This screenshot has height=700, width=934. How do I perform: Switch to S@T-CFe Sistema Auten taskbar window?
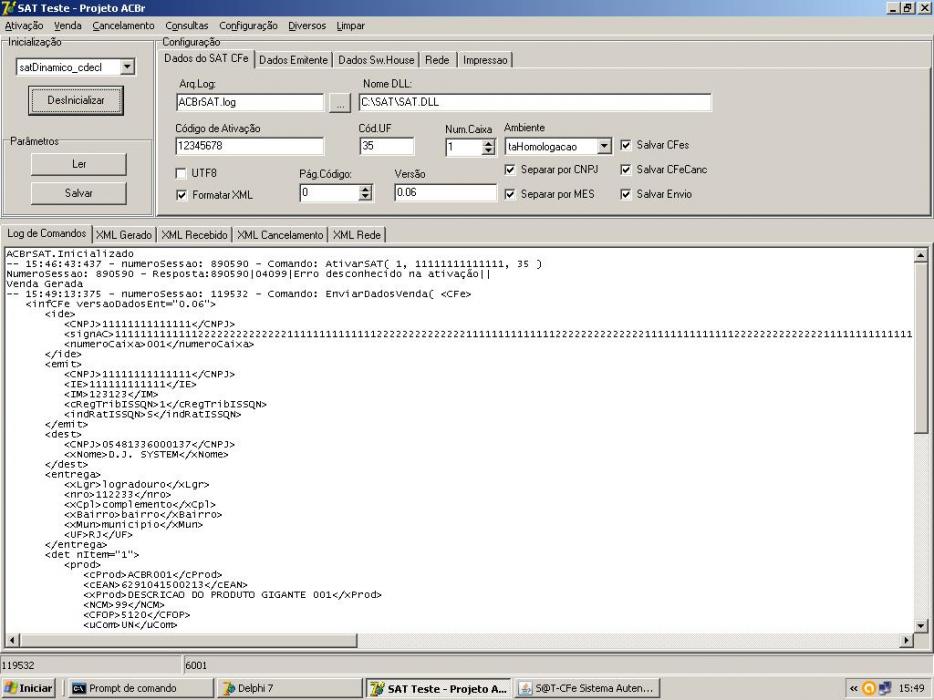point(587,688)
